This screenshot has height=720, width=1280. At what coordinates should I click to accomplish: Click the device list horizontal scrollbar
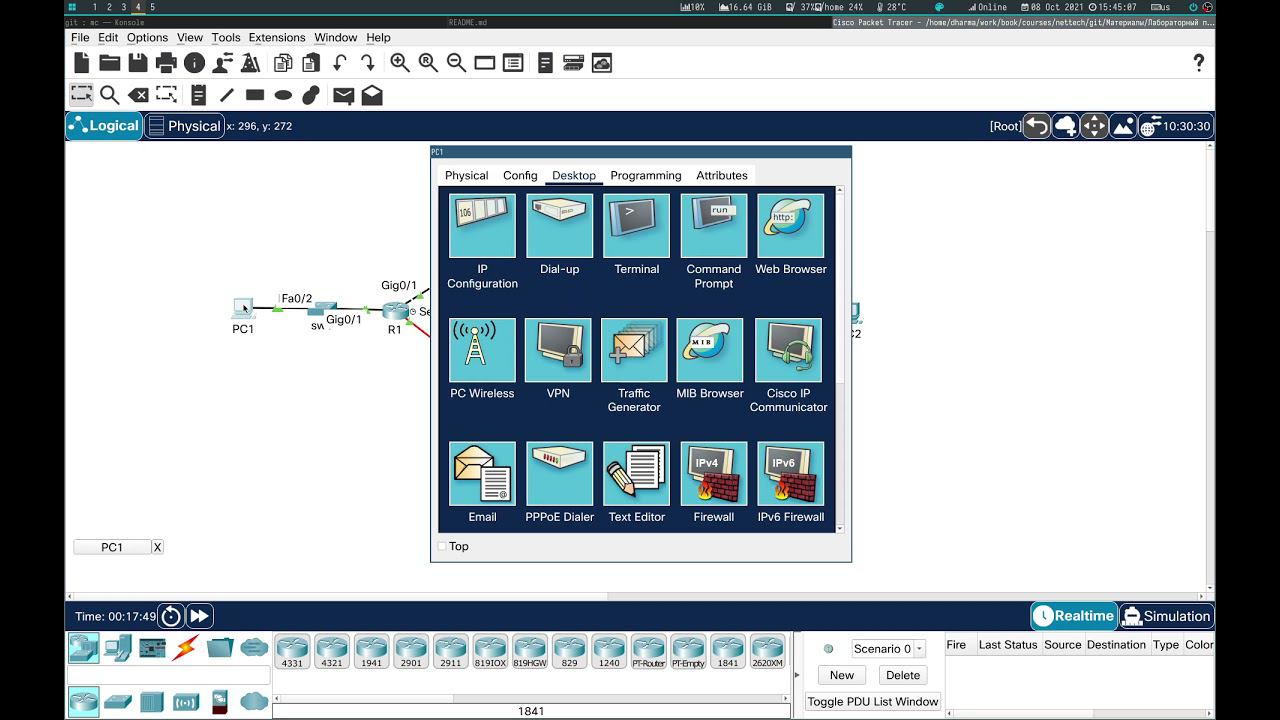pyautogui.click(x=530, y=698)
